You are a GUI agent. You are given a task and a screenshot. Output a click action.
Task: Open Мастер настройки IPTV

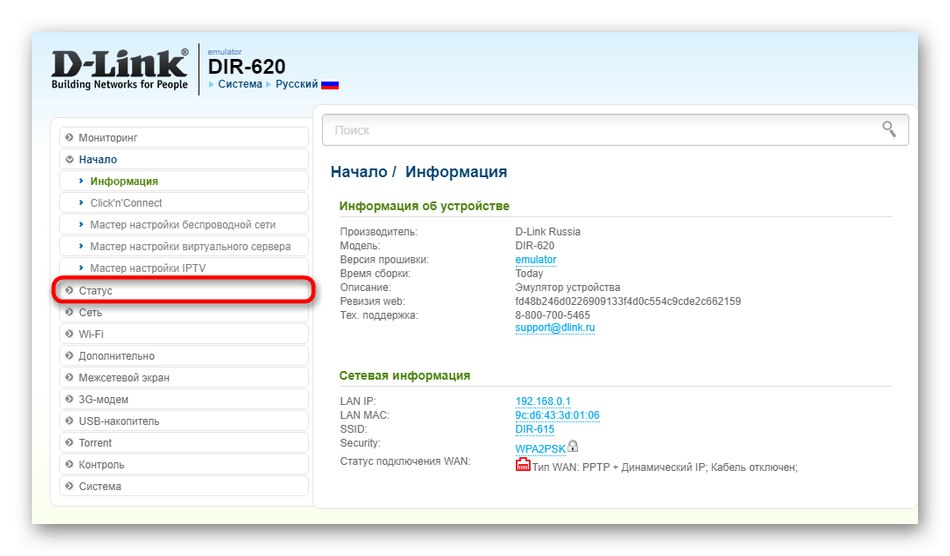click(184, 268)
